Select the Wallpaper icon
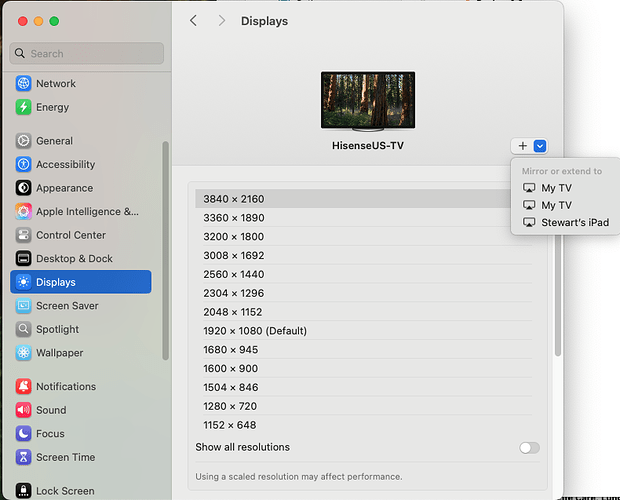Viewport: 620px width, 500px height. (x=23, y=353)
